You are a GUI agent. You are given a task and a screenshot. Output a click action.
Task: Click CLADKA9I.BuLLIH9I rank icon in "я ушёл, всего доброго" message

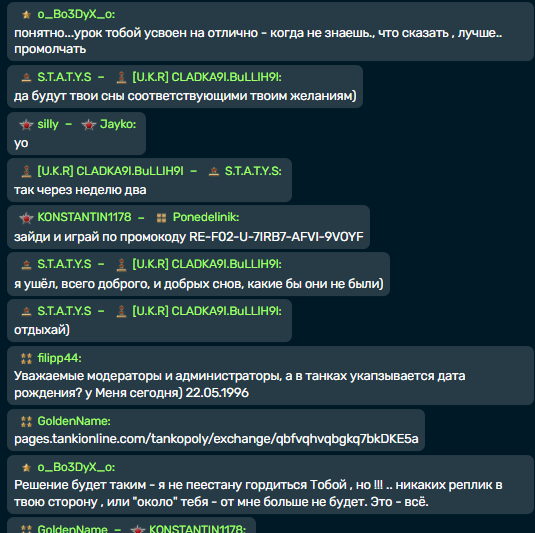point(121,264)
